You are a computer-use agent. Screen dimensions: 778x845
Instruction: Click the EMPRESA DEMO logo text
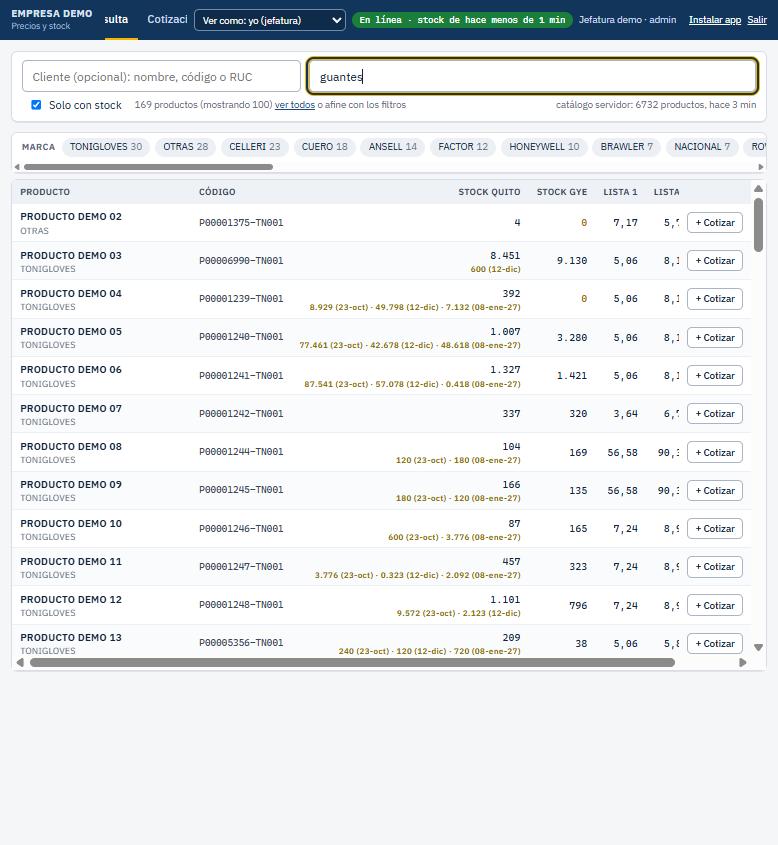(52, 13)
